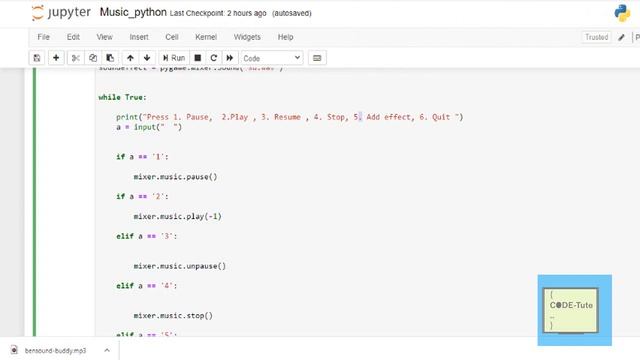Save the notebook with the floppy icon
Viewport: 640px width, 360px height.
pyautogui.click(x=37, y=58)
